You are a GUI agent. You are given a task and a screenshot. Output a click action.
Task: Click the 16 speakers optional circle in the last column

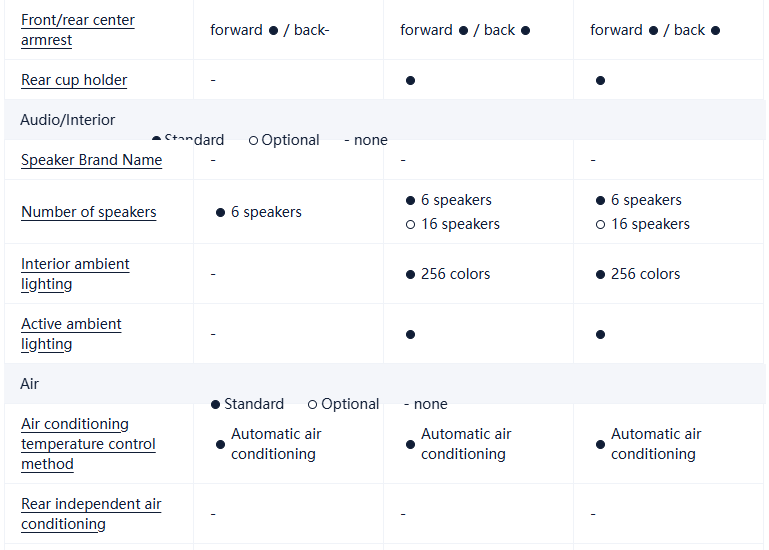[601, 225]
